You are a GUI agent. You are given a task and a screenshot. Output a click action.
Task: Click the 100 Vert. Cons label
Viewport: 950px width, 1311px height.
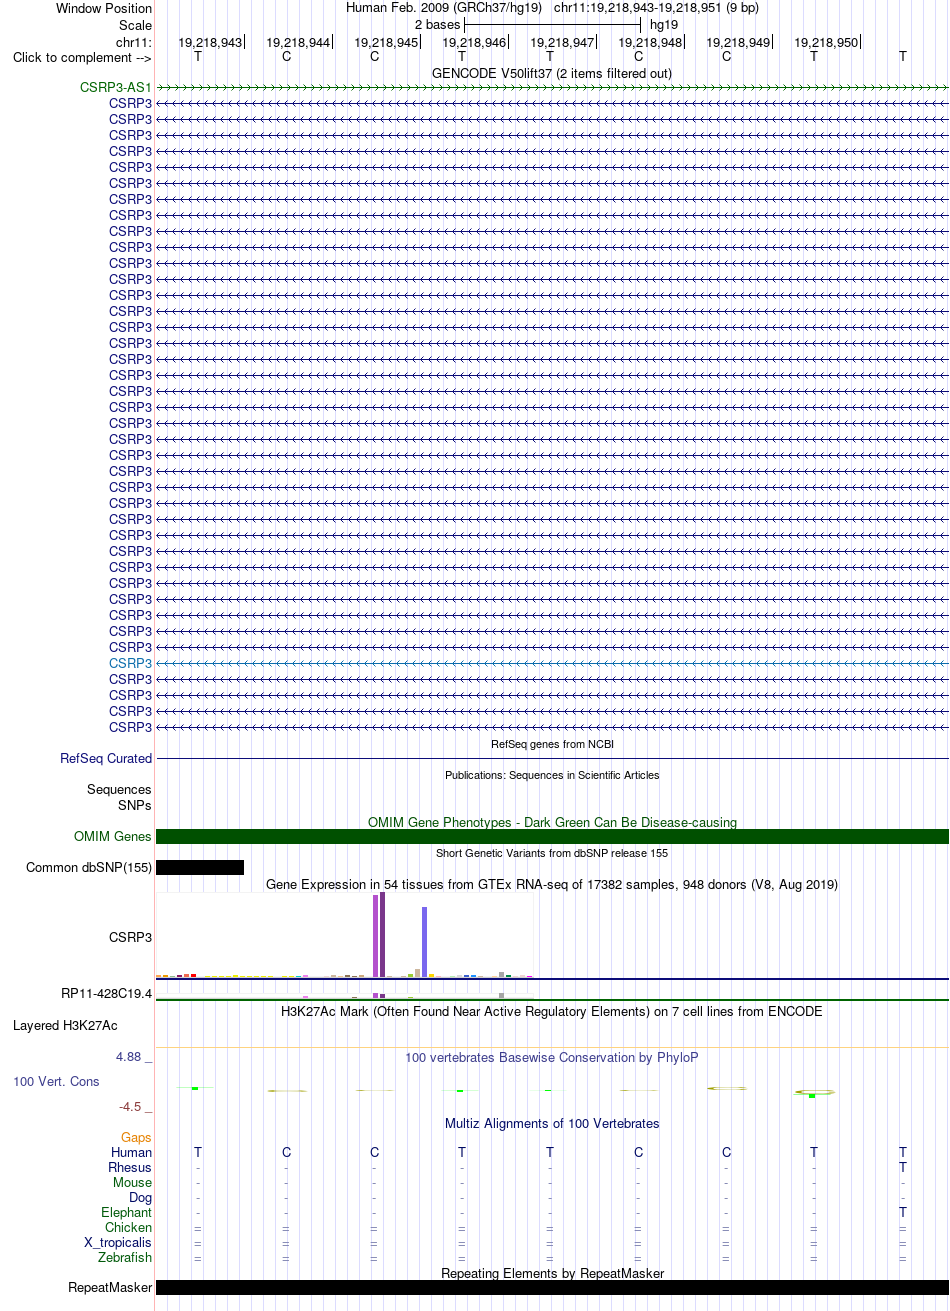(56, 1082)
